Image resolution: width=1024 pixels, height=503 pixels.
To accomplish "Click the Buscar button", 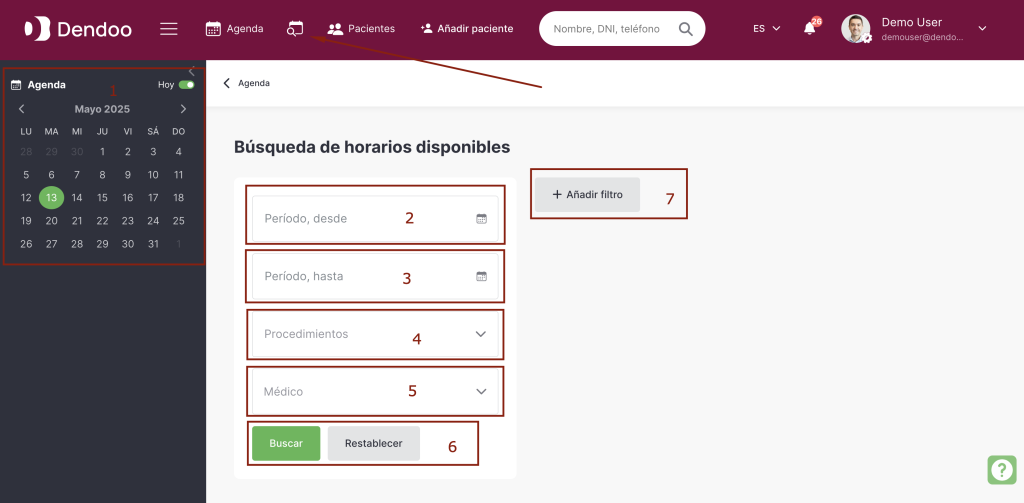I will (286, 444).
